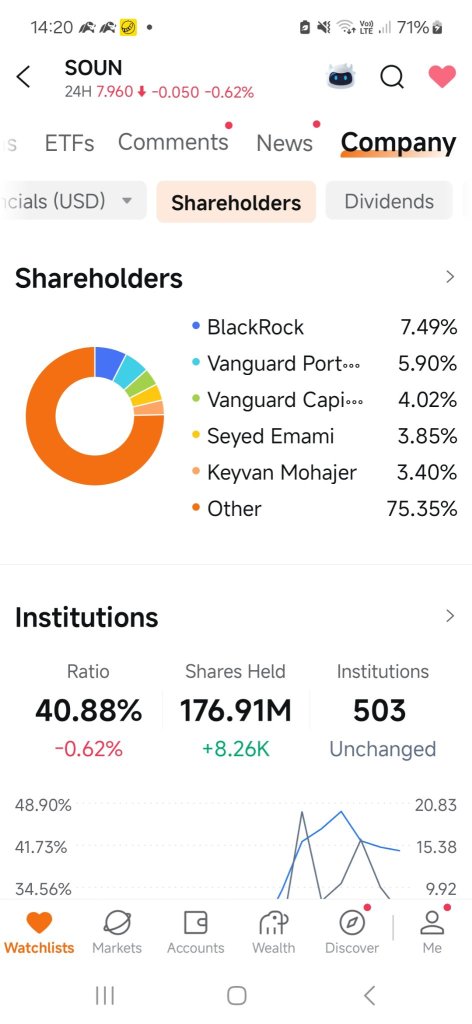This screenshot has height=1024, width=472.
Task: Open the Me profile icon
Action: click(x=432, y=923)
